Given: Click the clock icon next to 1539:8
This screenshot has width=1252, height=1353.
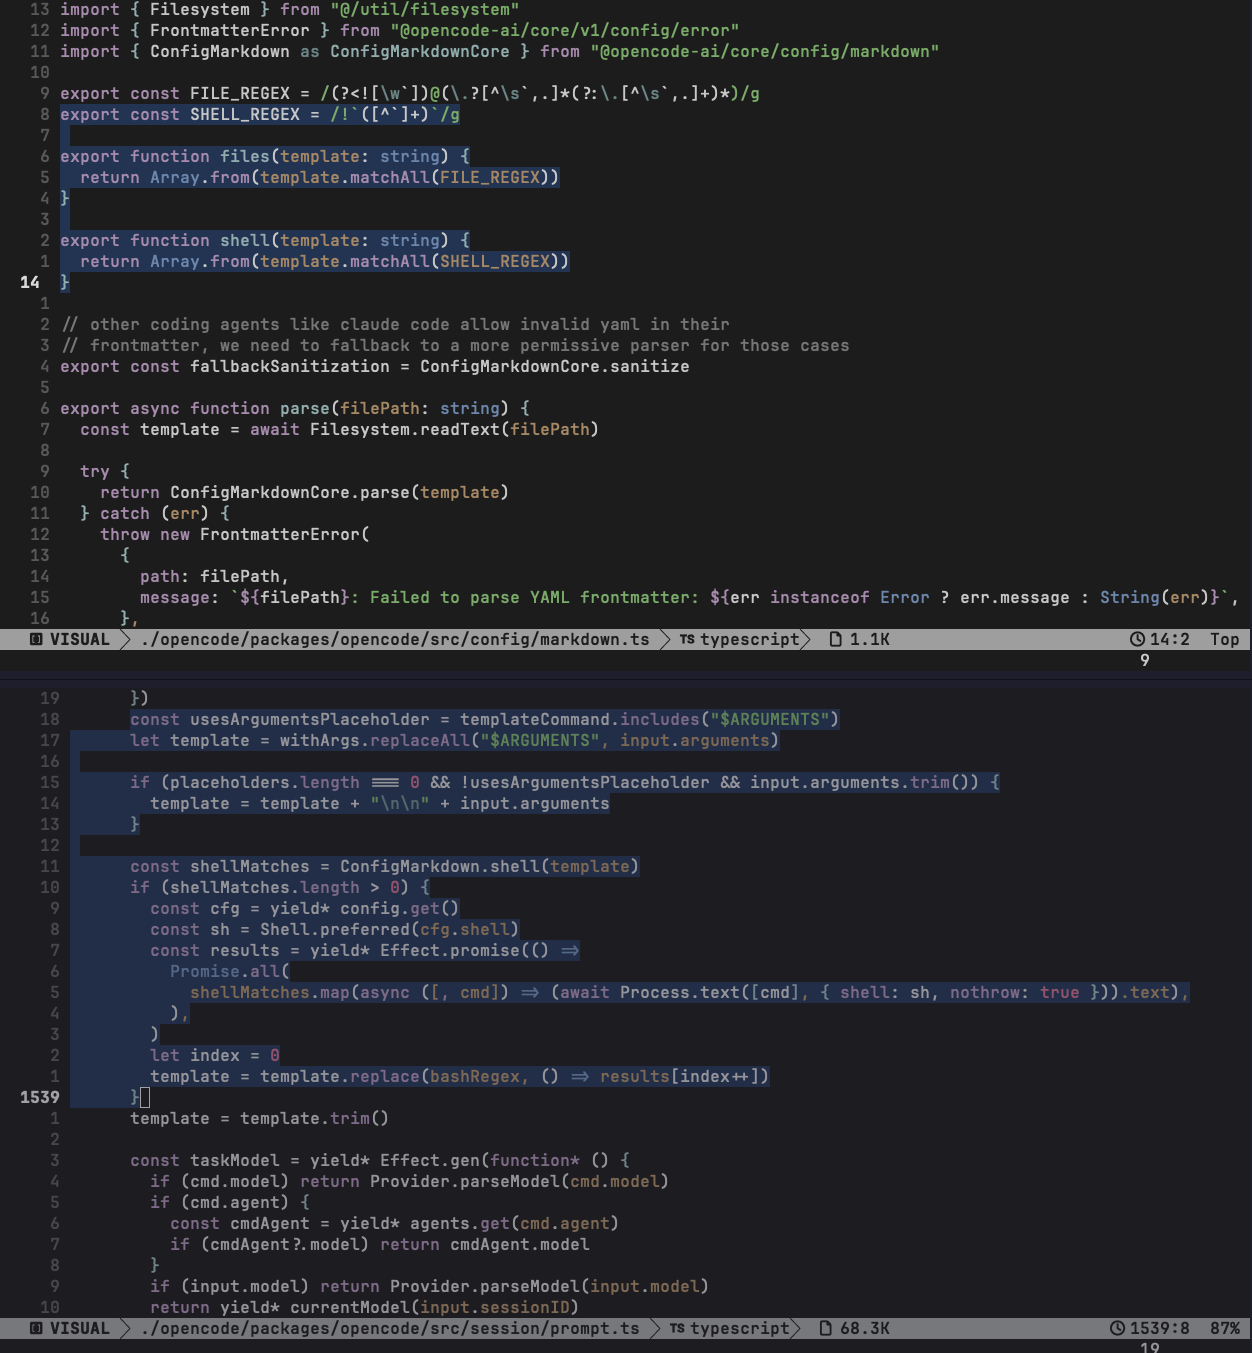Looking at the screenshot, I should (x=1117, y=1328).
